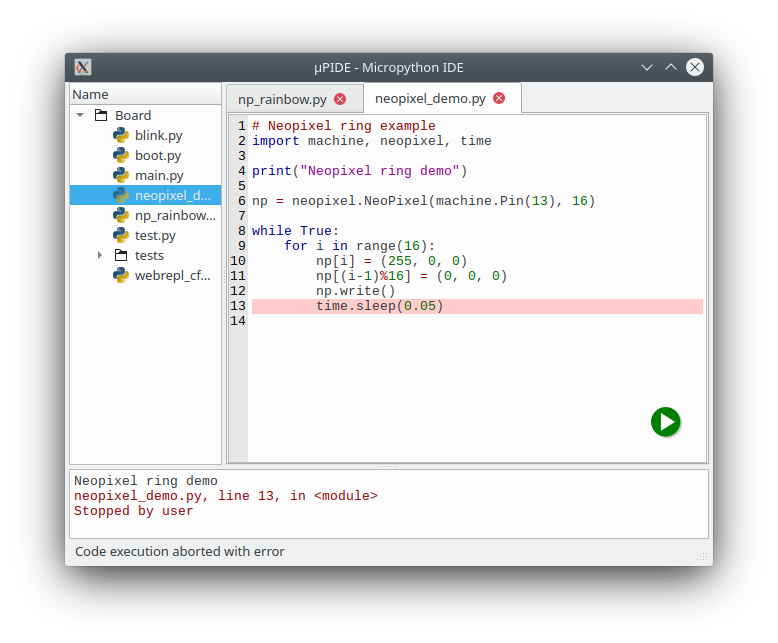Image resolution: width=778 pixels, height=643 pixels.
Task: Open the window menu icon in title bar
Action: (83, 67)
